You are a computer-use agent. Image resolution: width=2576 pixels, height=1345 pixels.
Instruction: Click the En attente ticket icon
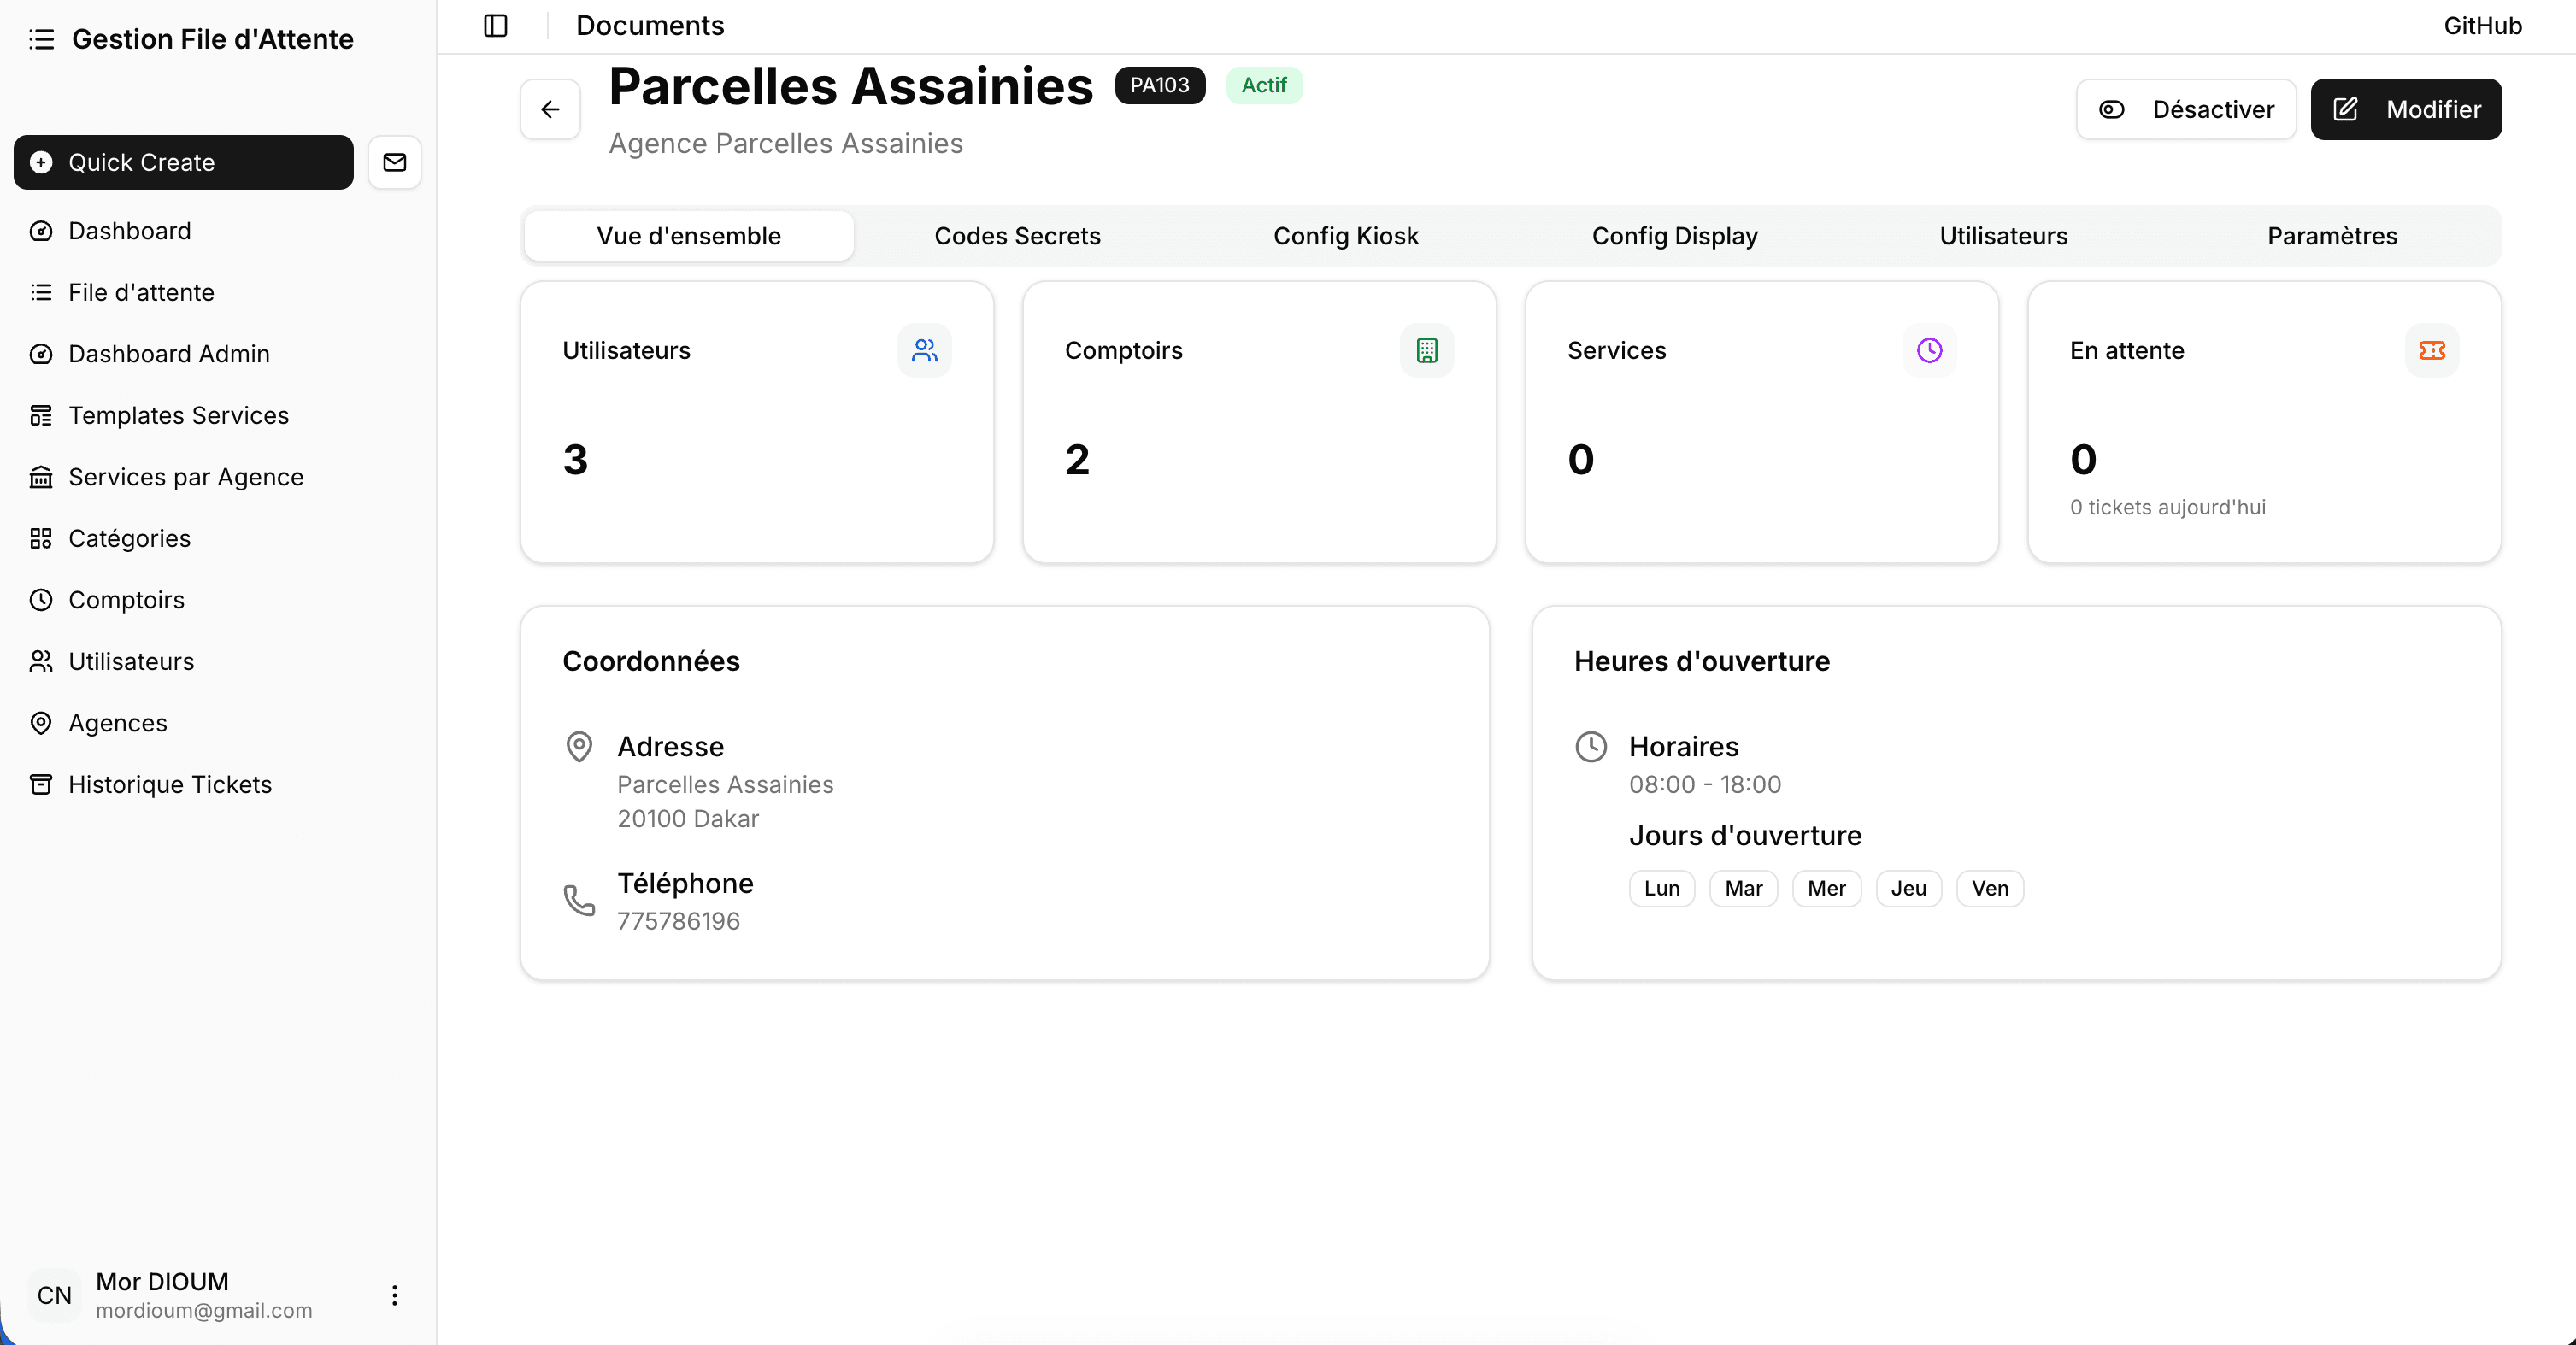click(x=2431, y=350)
